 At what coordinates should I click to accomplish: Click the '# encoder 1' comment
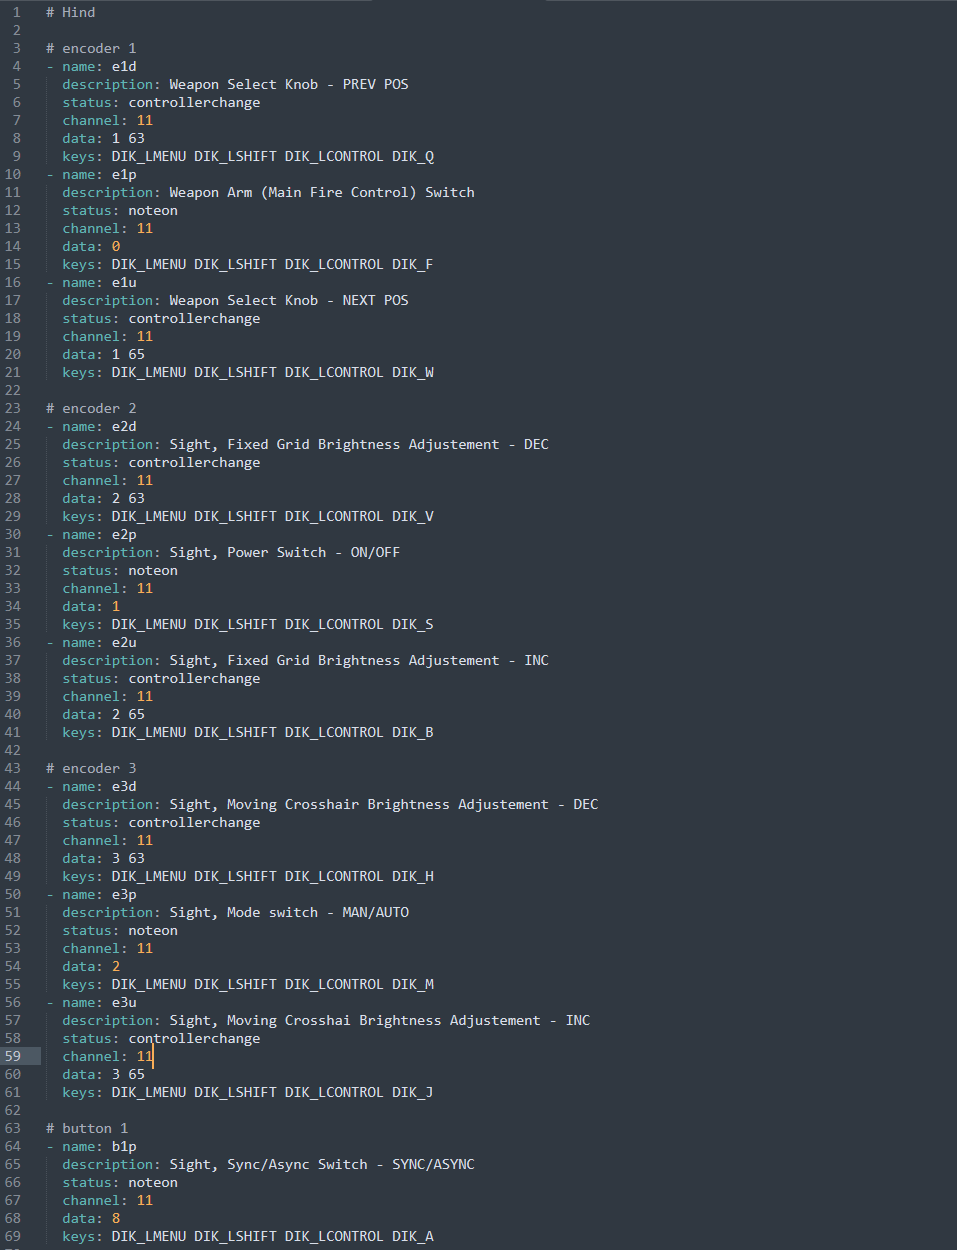coord(91,48)
